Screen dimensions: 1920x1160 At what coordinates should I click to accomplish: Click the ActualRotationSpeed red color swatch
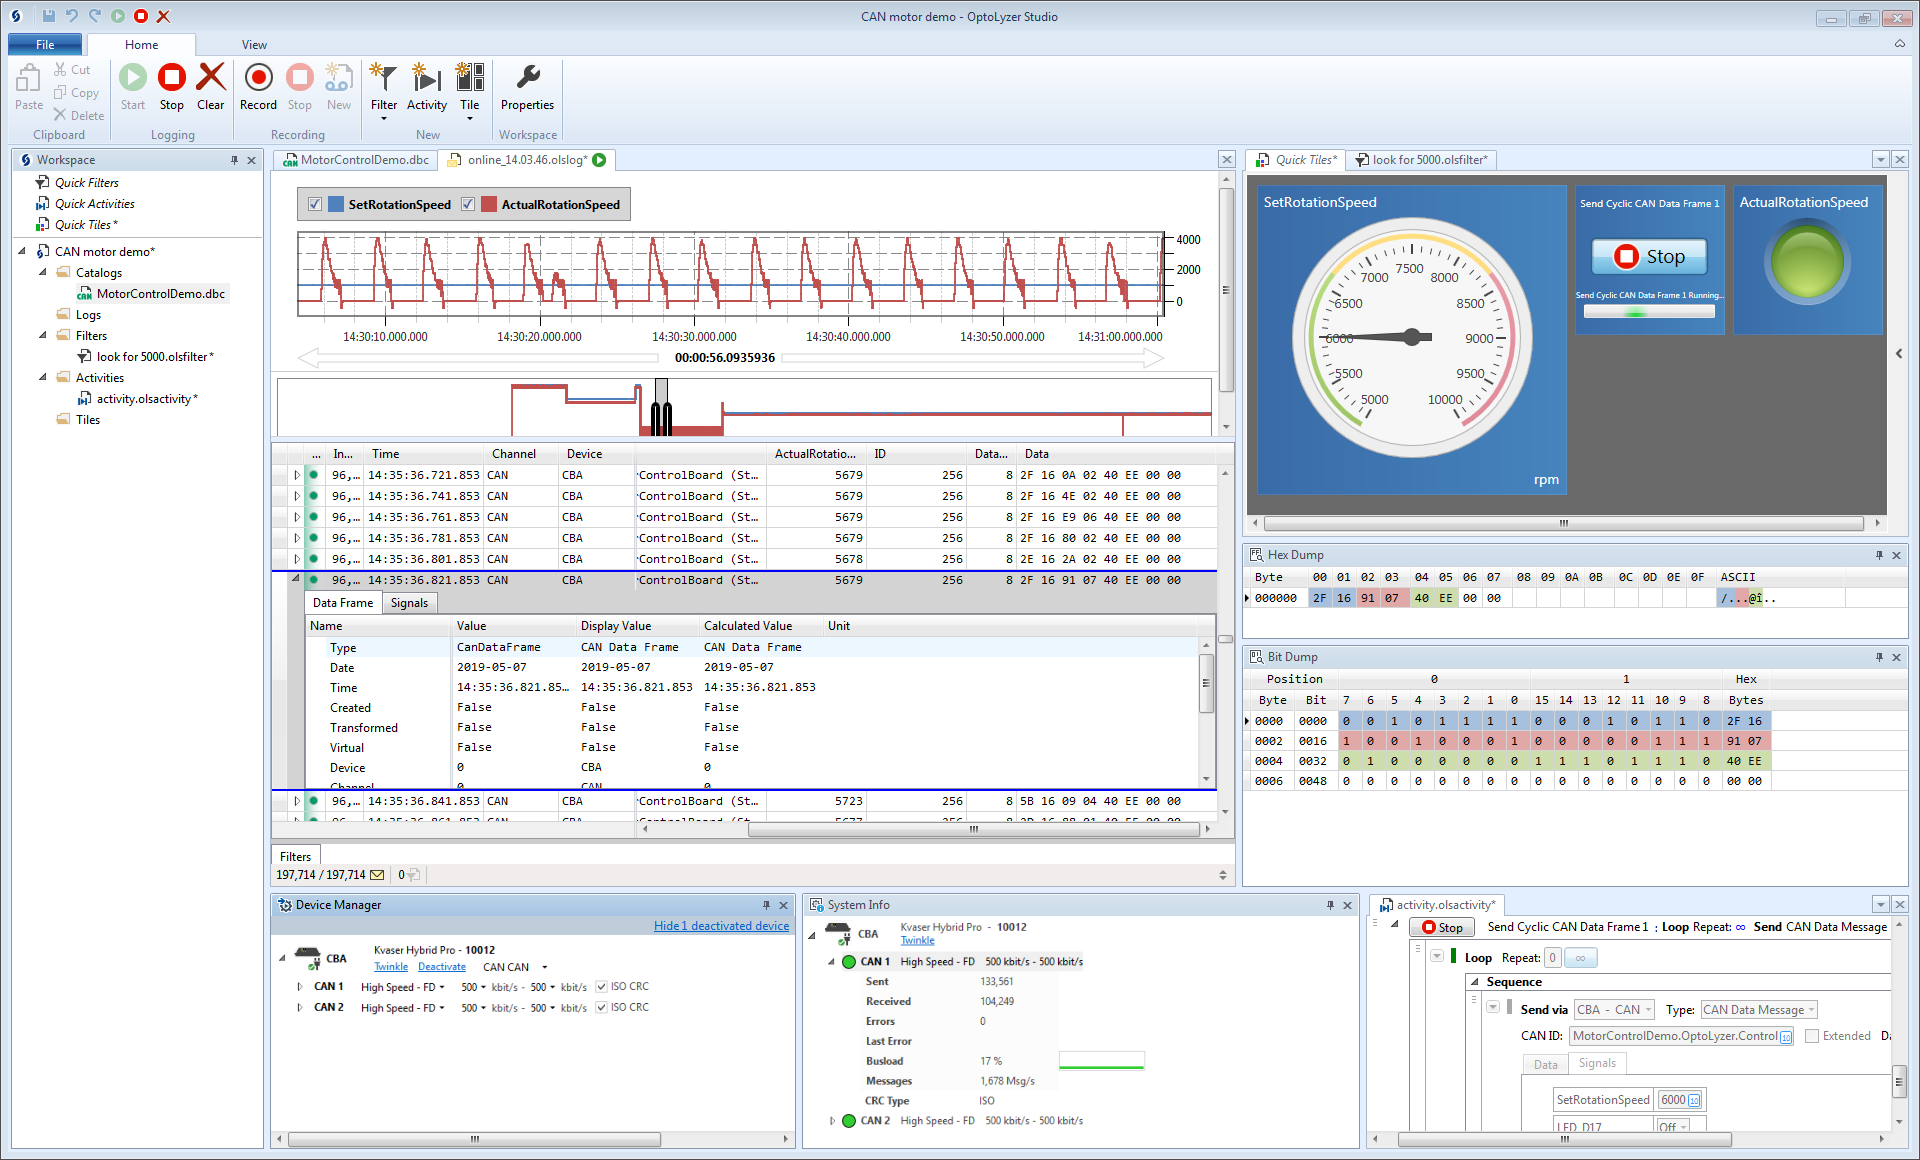[x=489, y=204]
